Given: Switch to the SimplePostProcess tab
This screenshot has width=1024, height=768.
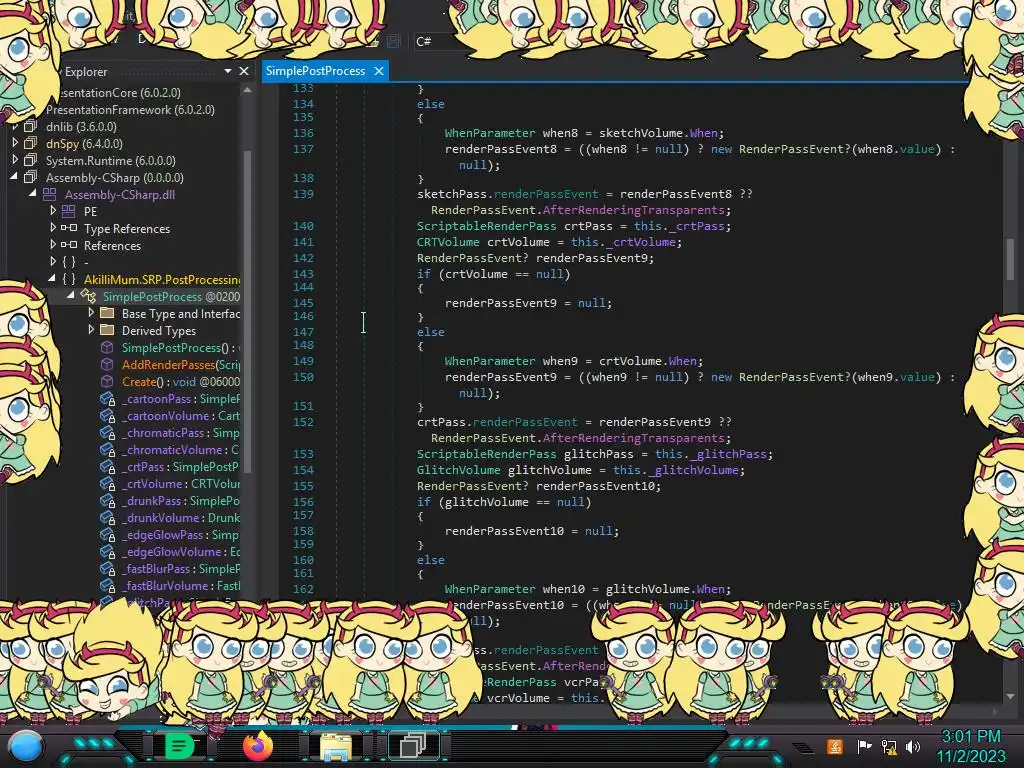Looking at the screenshot, I should 315,71.
